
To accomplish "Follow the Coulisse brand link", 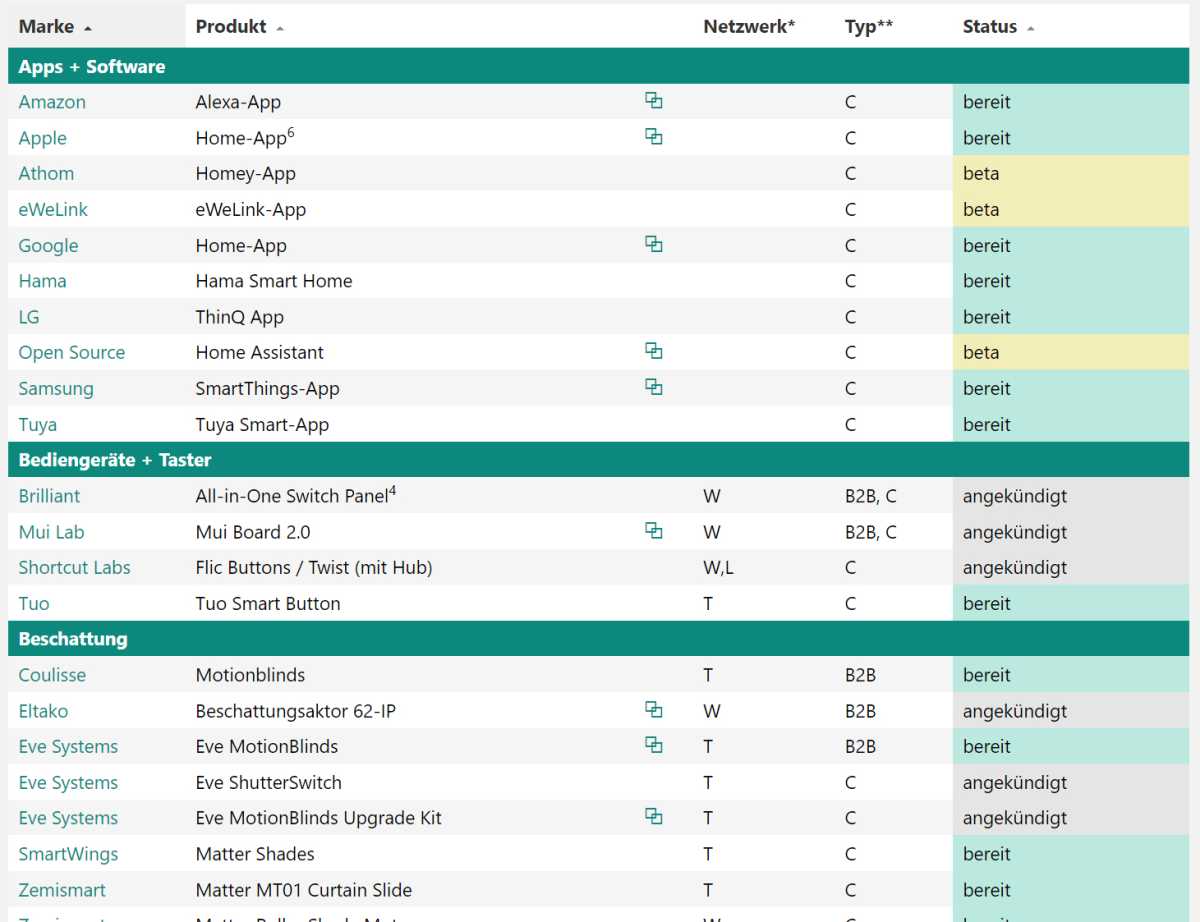I will click(52, 675).
